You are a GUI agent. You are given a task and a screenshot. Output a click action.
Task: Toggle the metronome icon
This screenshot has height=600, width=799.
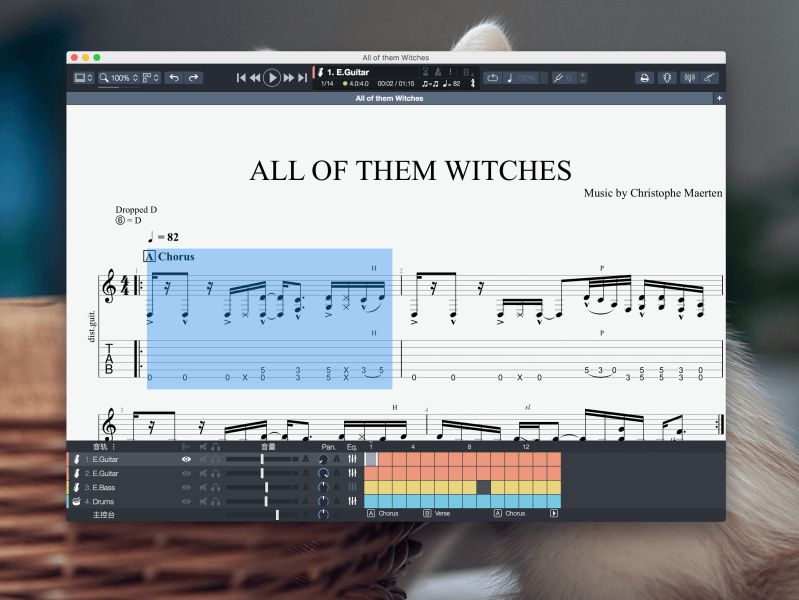pos(438,72)
